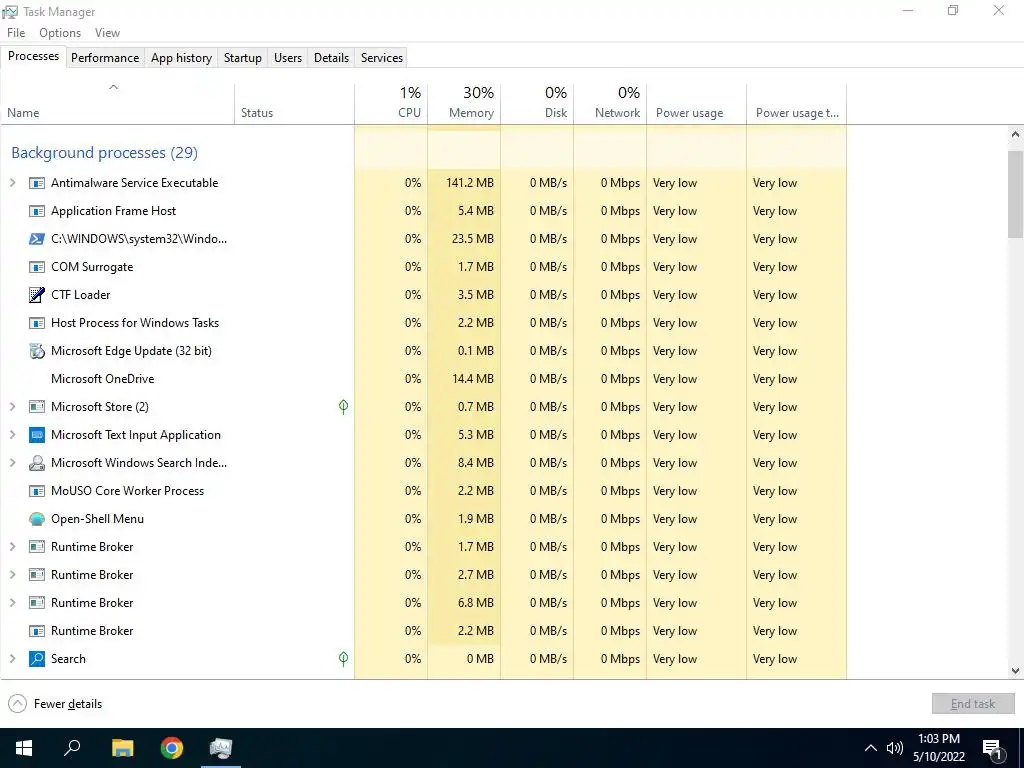This screenshot has height=768, width=1024.
Task: Open the notification center icon
Action: [992, 749]
